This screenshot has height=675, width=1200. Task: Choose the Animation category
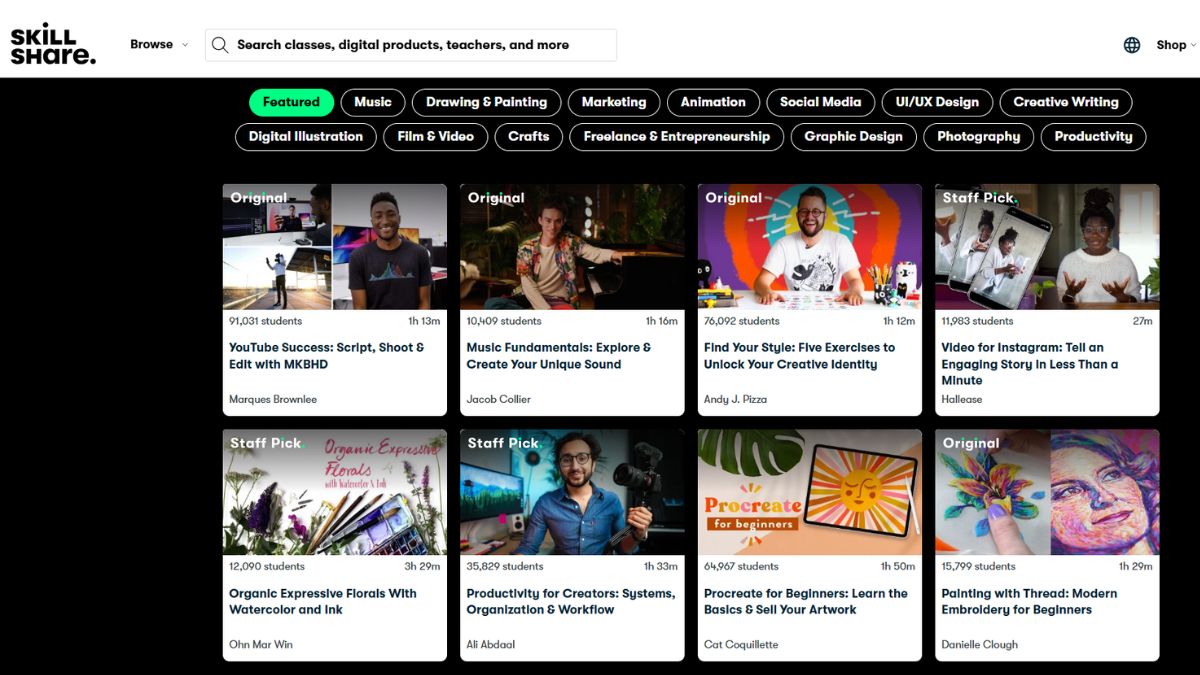point(713,102)
